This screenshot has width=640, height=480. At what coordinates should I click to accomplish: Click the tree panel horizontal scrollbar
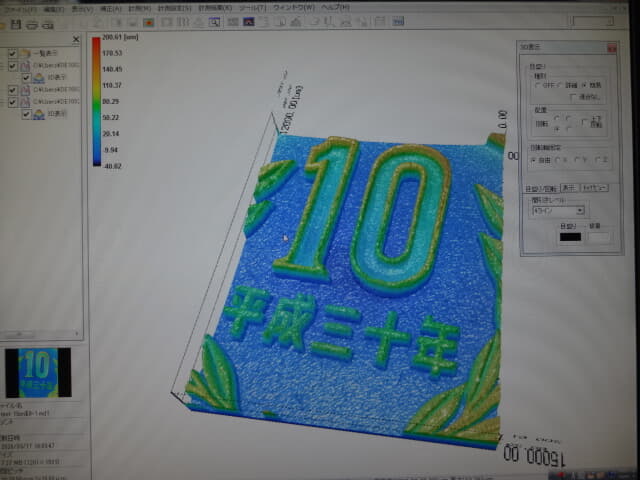[40, 334]
